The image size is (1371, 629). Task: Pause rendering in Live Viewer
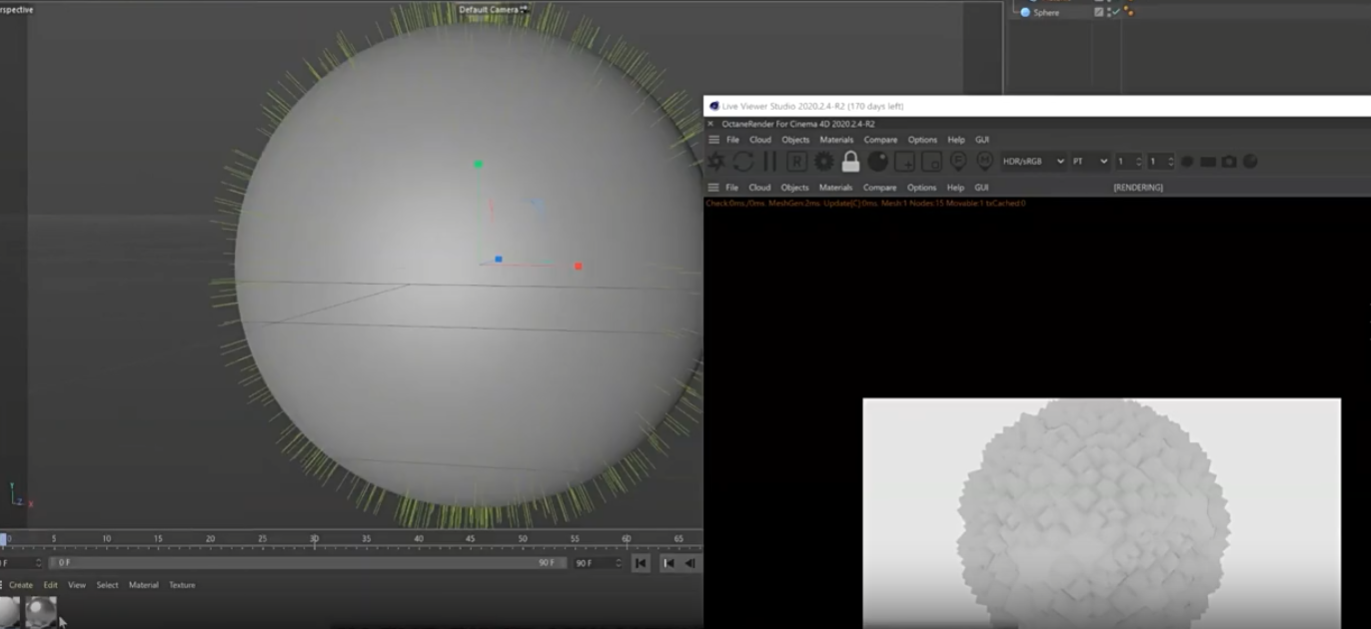coord(769,161)
